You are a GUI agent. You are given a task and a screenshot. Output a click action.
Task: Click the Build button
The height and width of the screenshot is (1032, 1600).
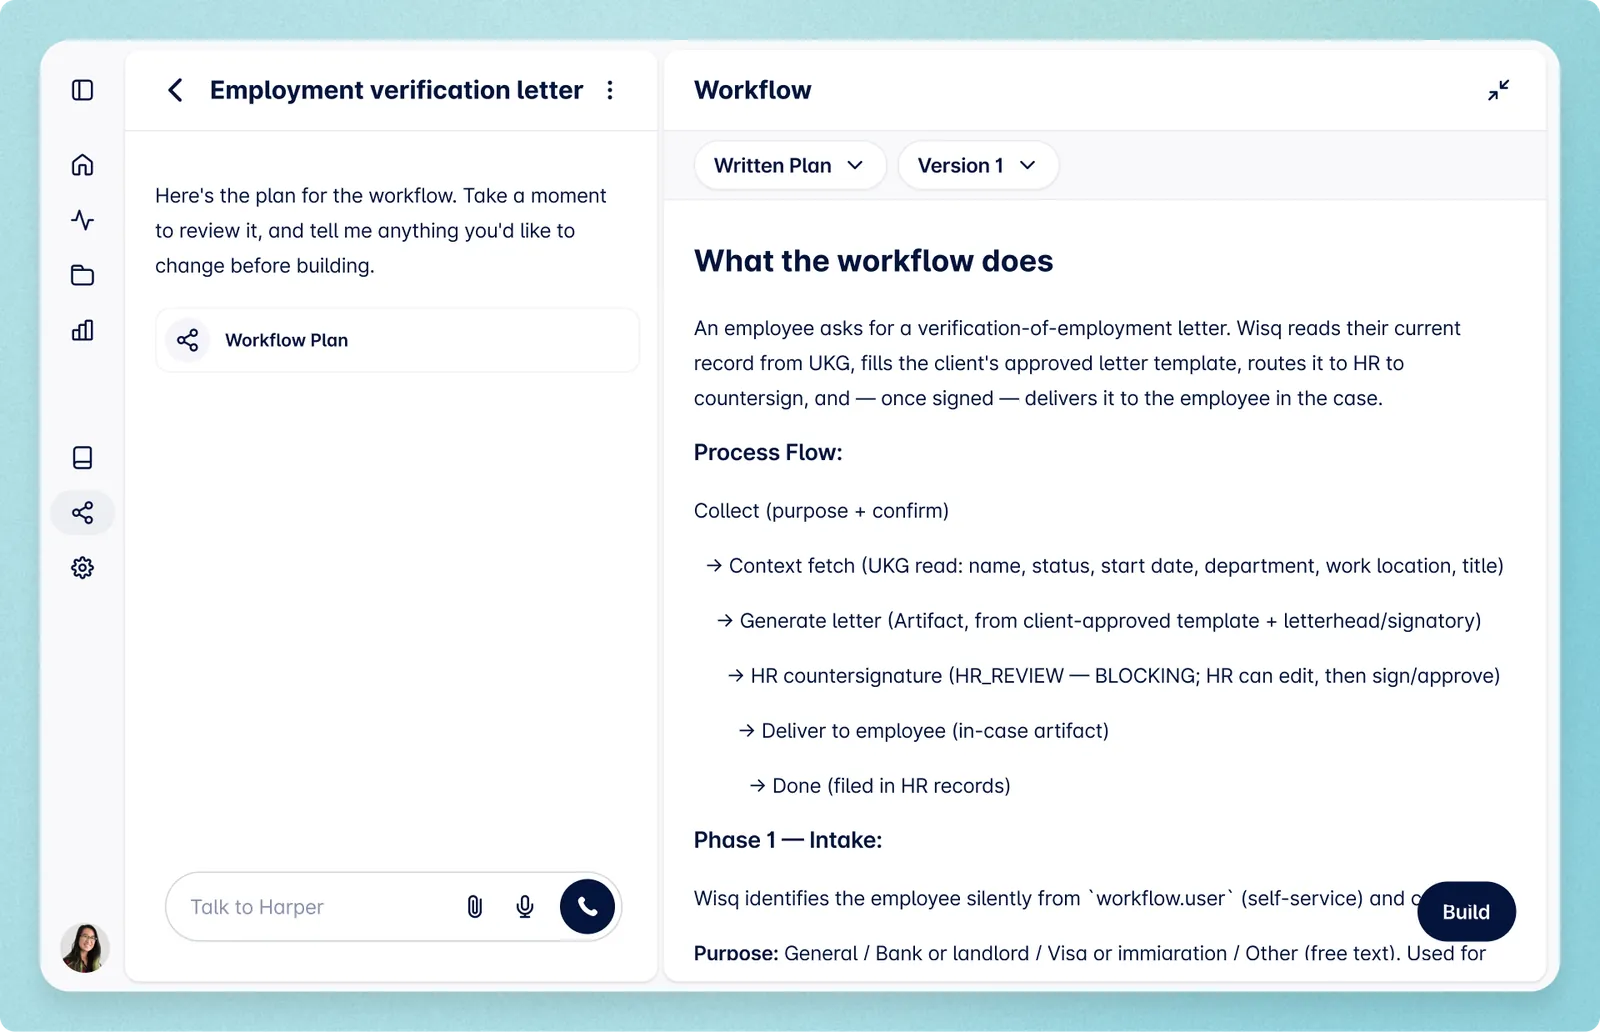pos(1466,911)
